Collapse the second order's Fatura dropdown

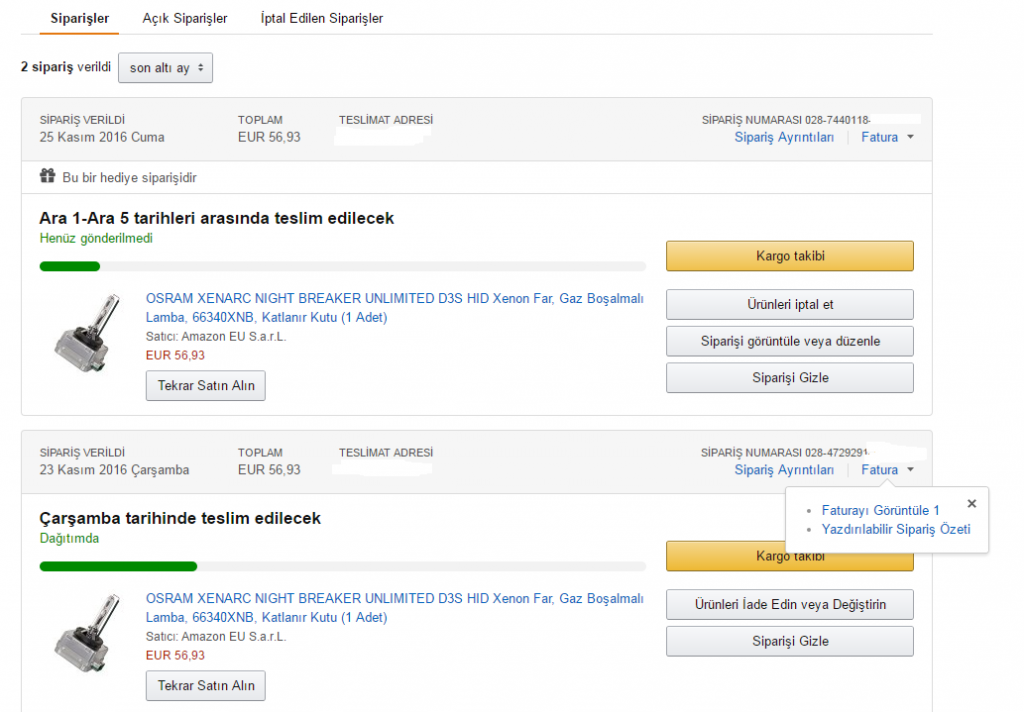[887, 470]
